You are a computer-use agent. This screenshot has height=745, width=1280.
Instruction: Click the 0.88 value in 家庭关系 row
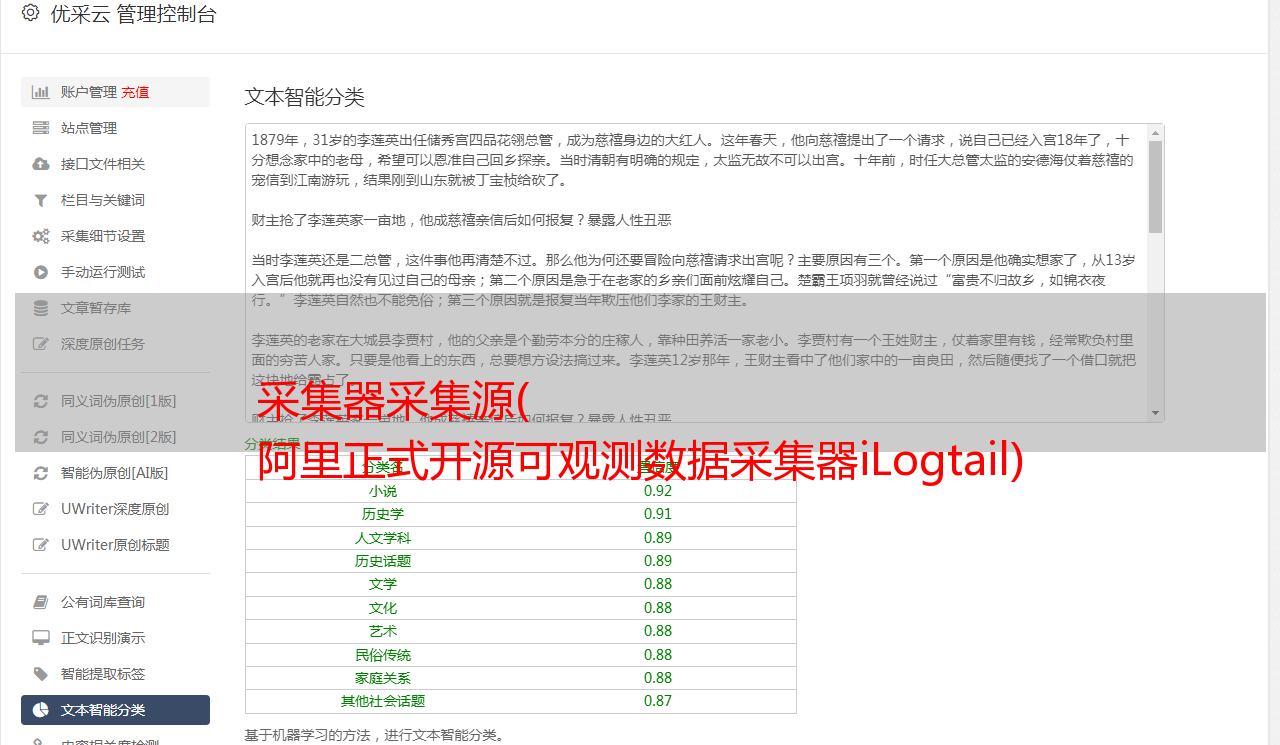tap(658, 678)
